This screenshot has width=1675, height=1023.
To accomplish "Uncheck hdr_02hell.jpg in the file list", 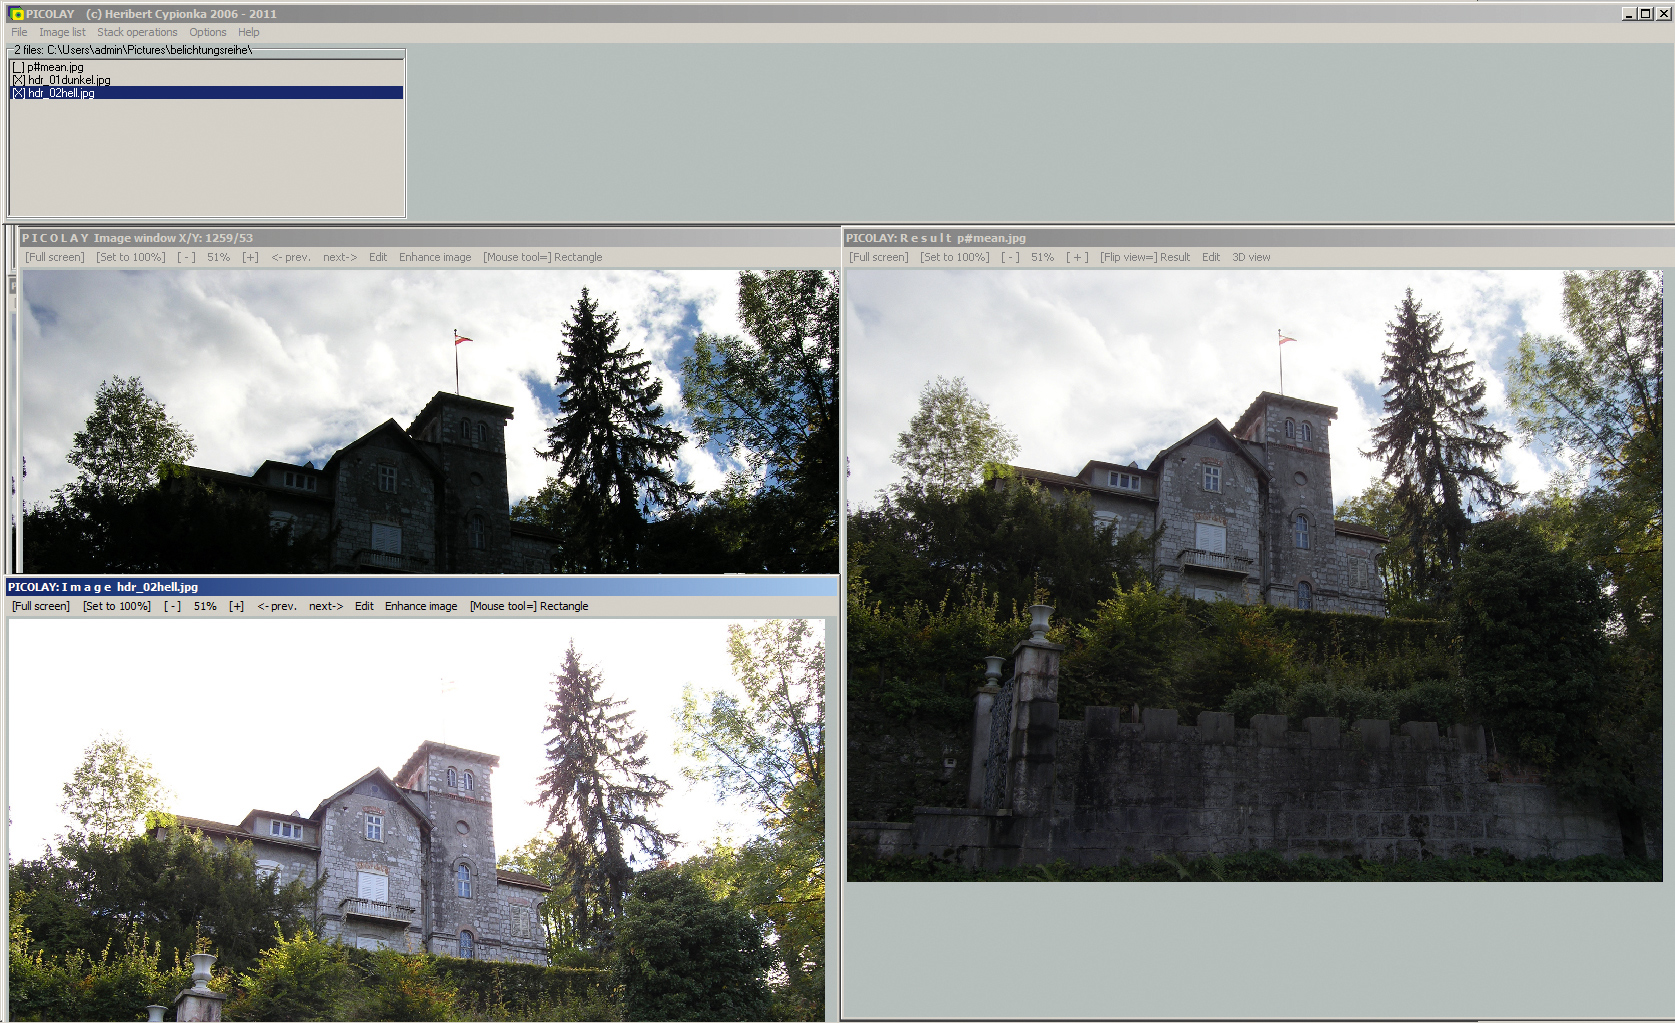I will tap(18, 93).
